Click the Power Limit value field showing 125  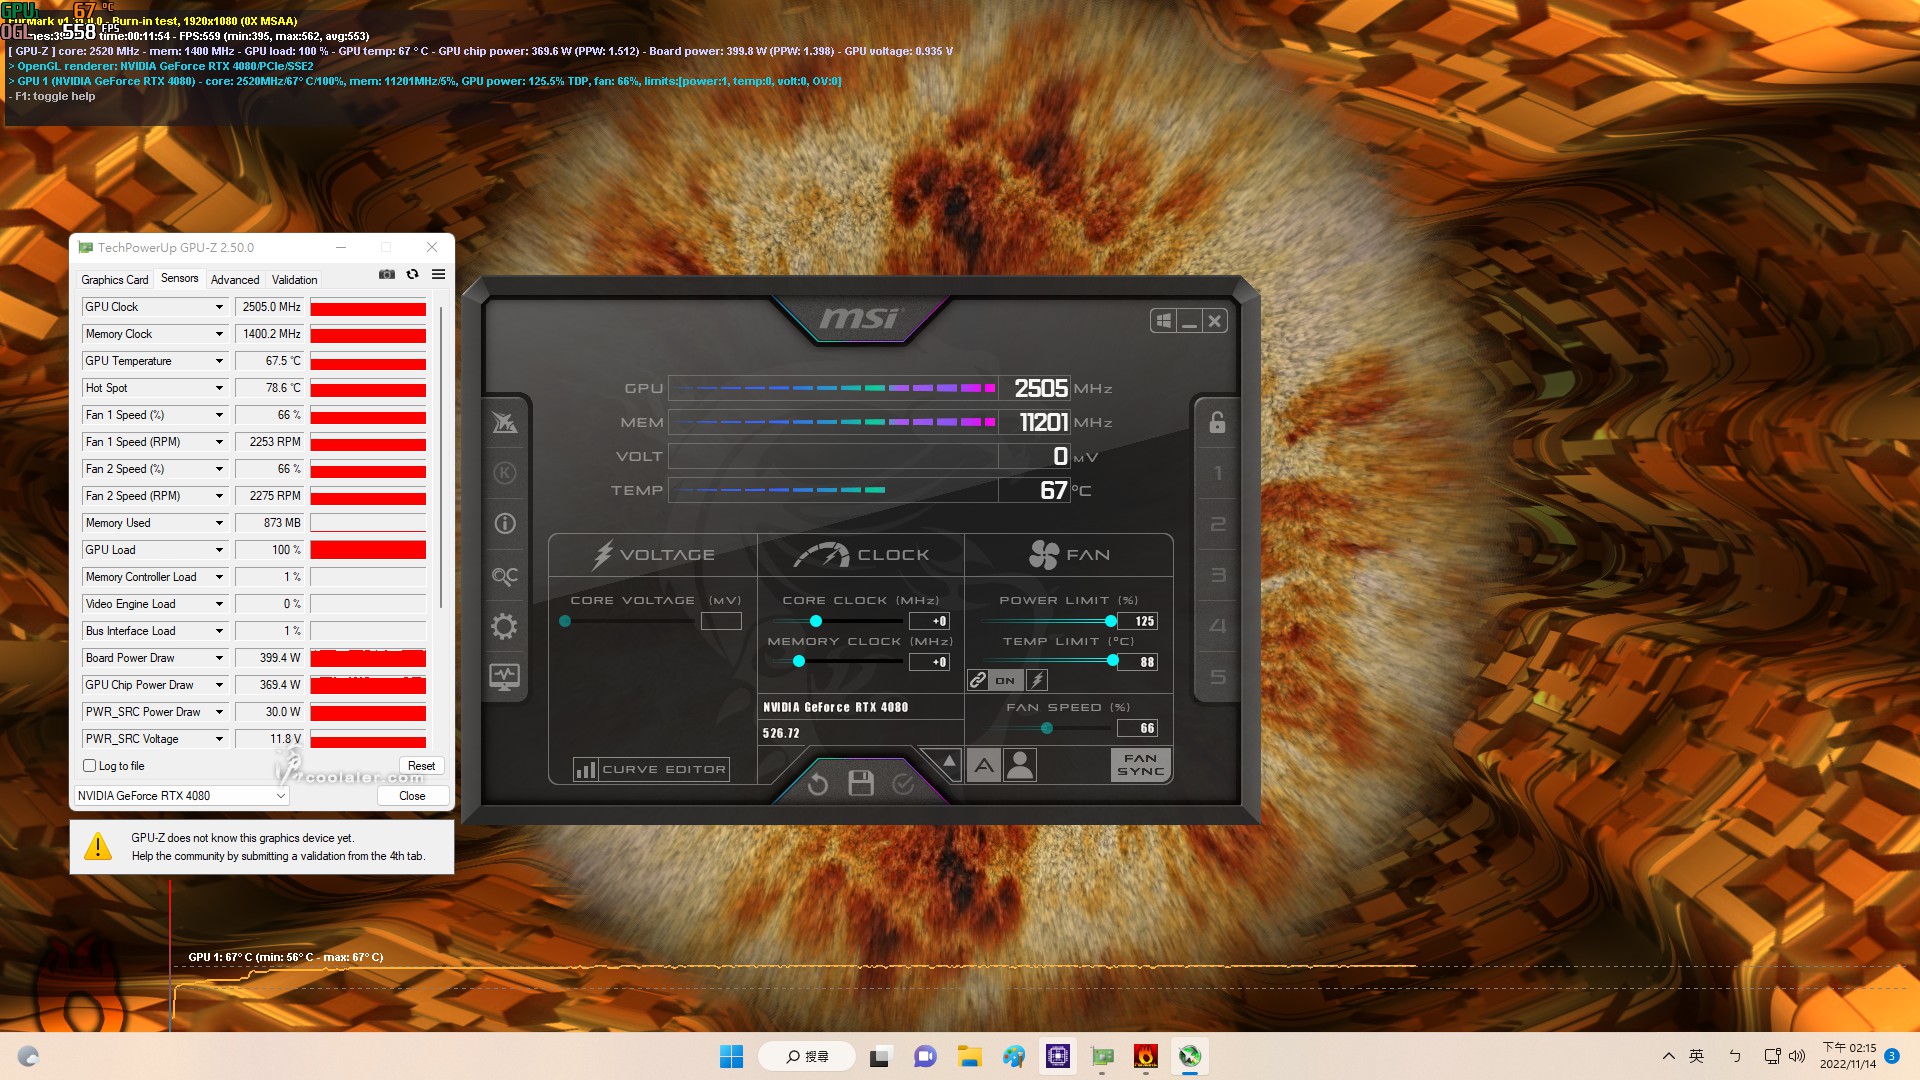coord(1138,621)
